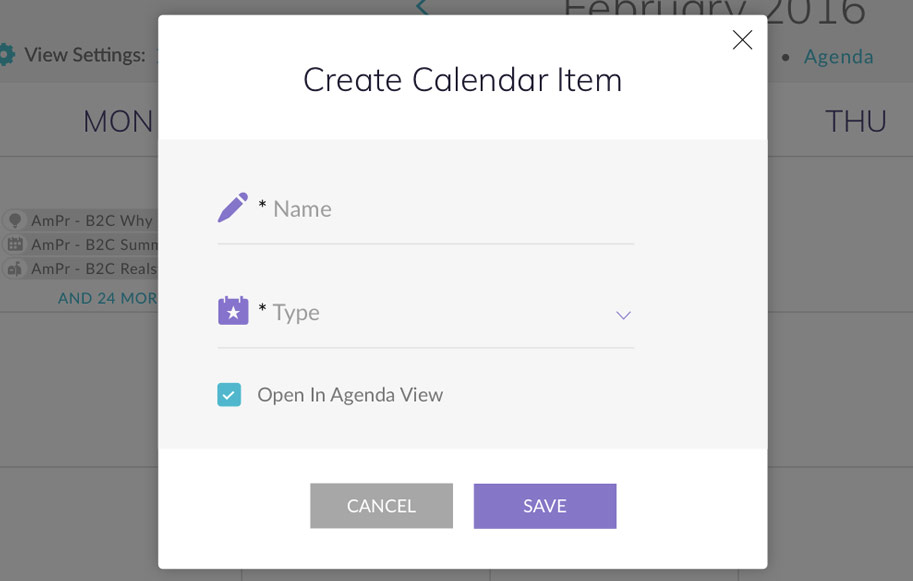Screen dimensions: 913x581
Task: Click the calendar icon on AmPr - B2C Summ
Action: [15, 244]
